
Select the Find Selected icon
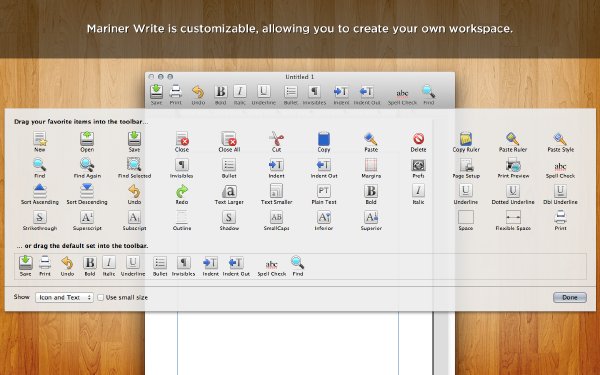point(134,165)
